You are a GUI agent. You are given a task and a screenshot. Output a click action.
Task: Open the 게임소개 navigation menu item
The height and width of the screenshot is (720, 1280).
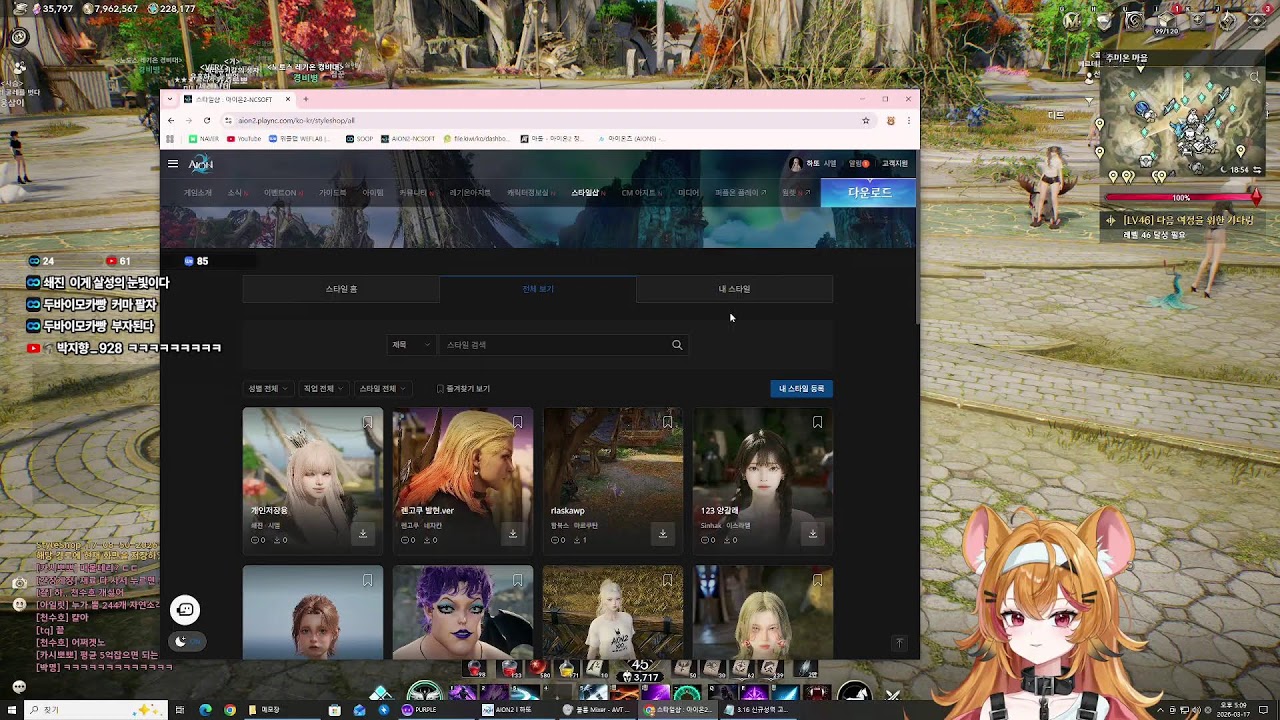tap(198, 193)
